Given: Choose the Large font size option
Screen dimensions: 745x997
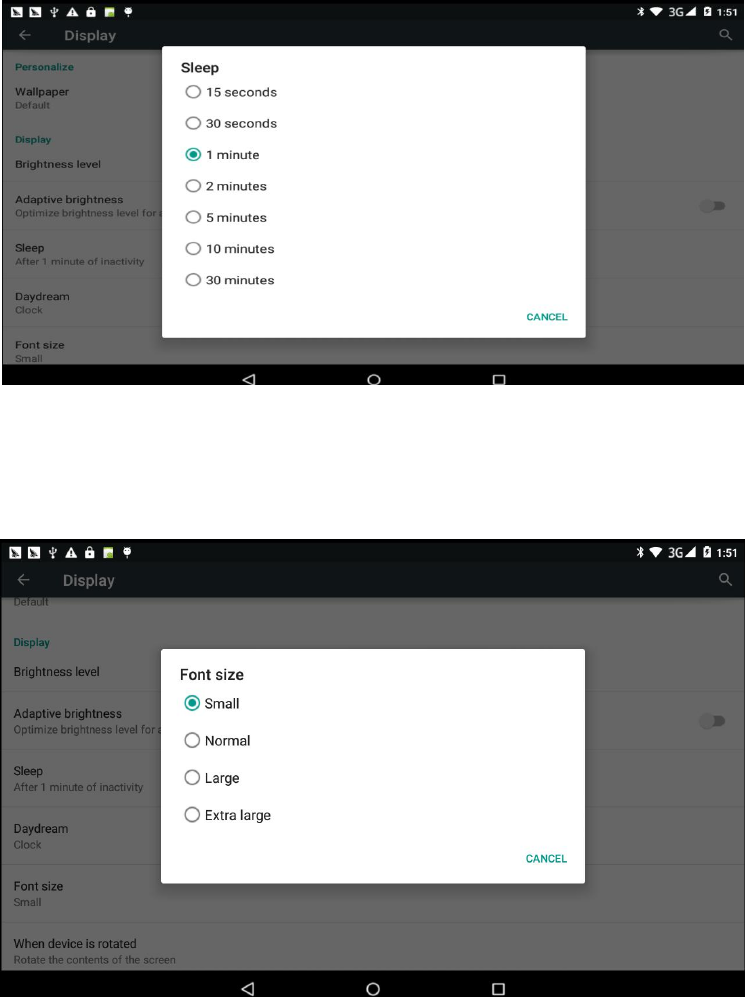Looking at the screenshot, I should pos(212,778).
